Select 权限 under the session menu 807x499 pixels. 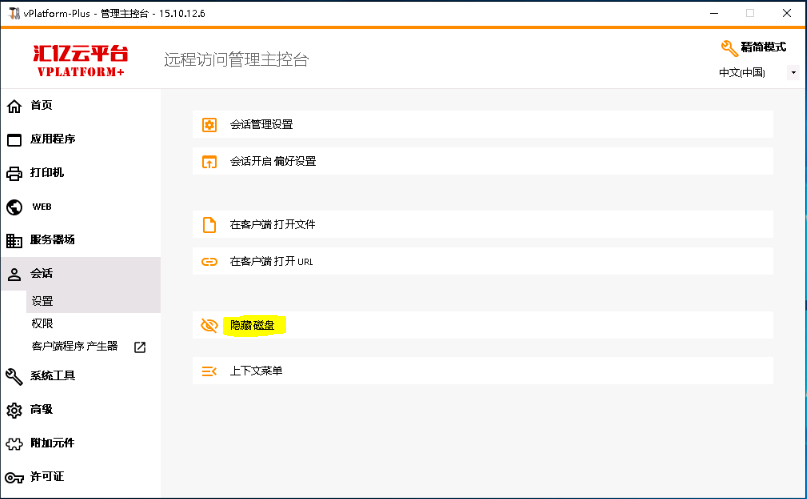pyautogui.click(x=42, y=324)
